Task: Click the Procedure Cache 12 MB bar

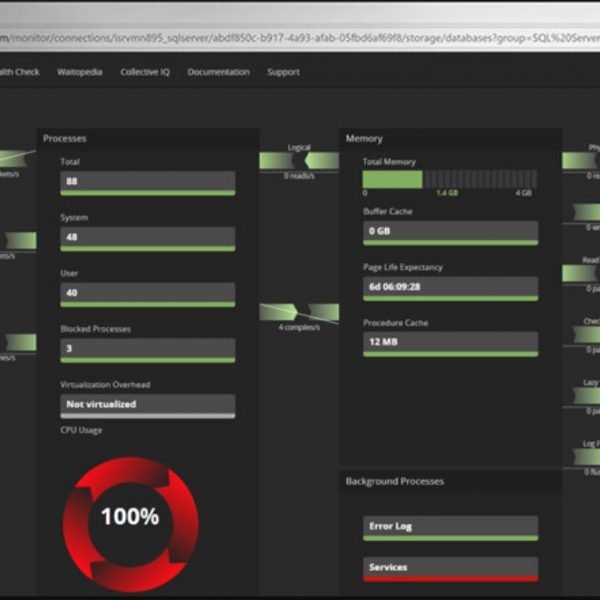Action: coord(450,344)
